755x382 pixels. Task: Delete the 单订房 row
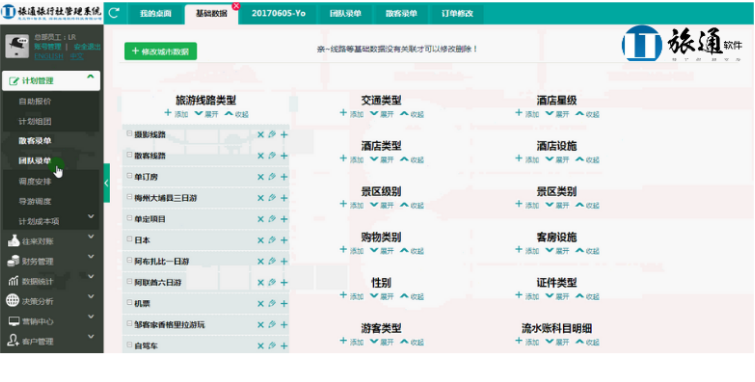click(x=260, y=177)
